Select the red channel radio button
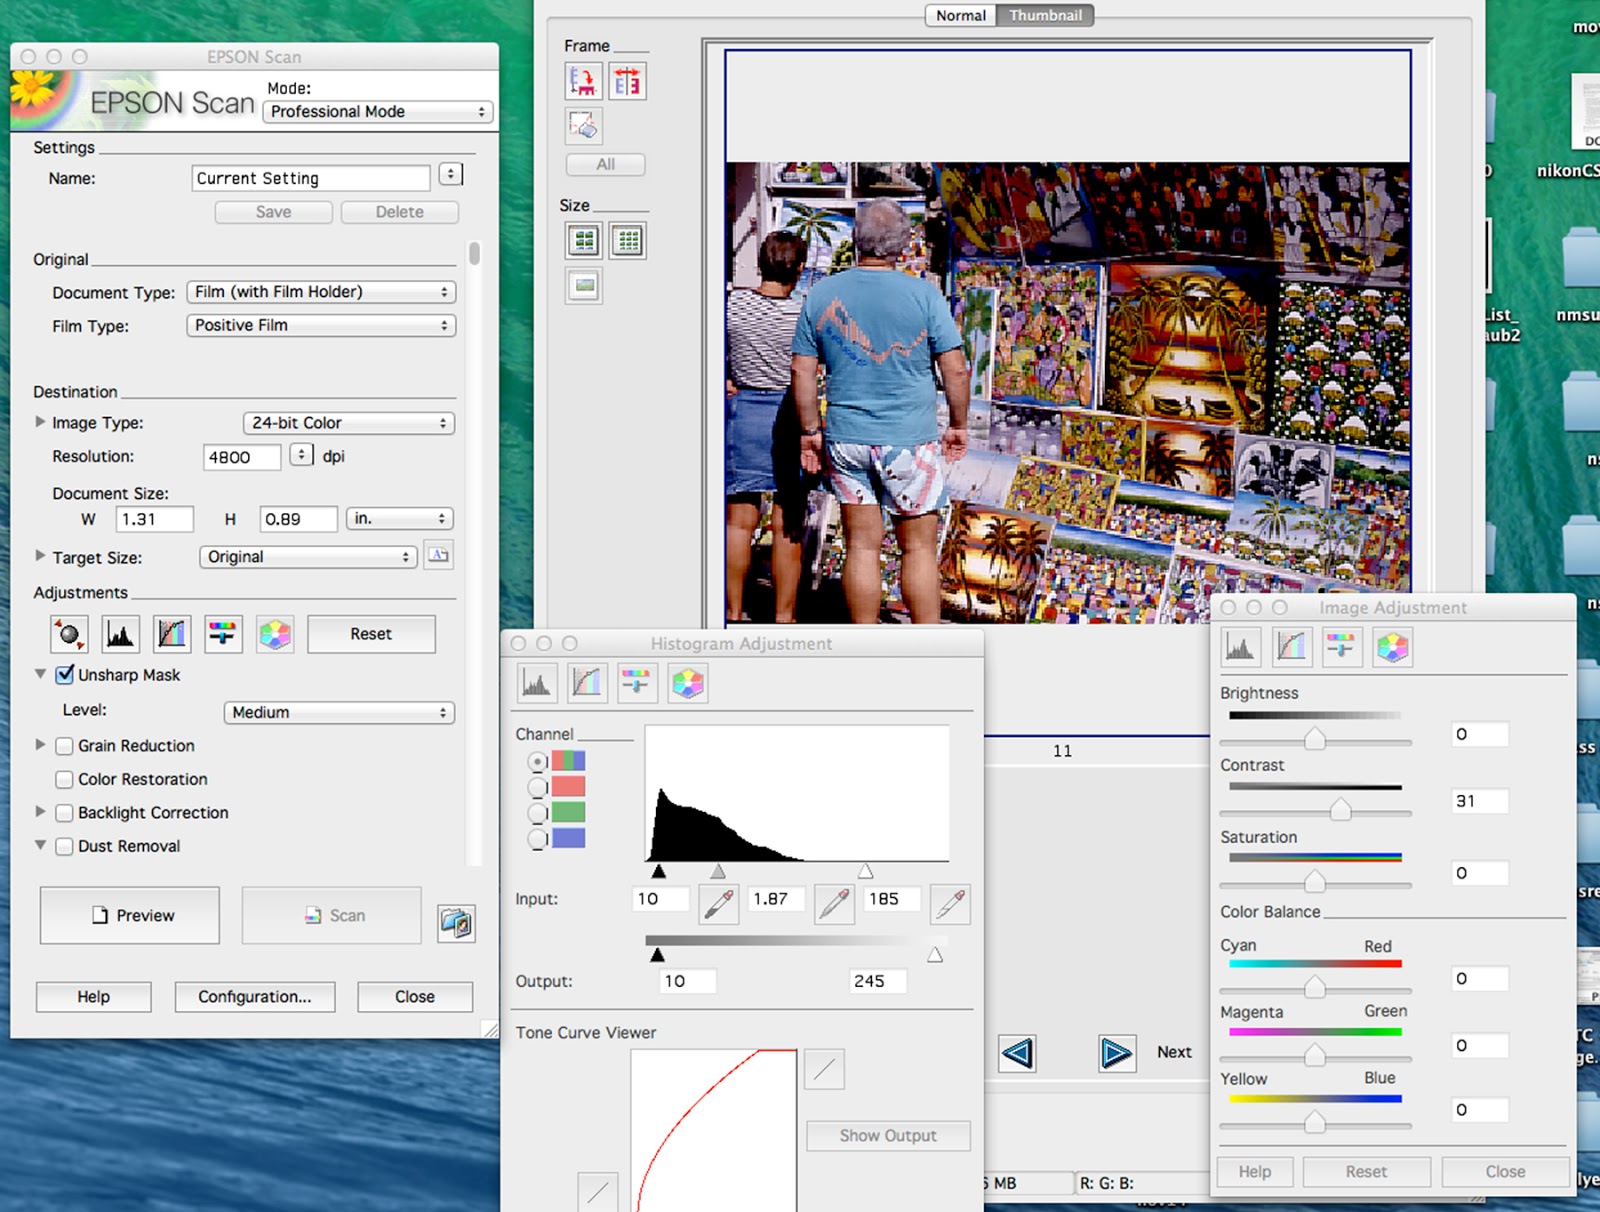Screen dimensions: 1600x1212 click(538, 787)
